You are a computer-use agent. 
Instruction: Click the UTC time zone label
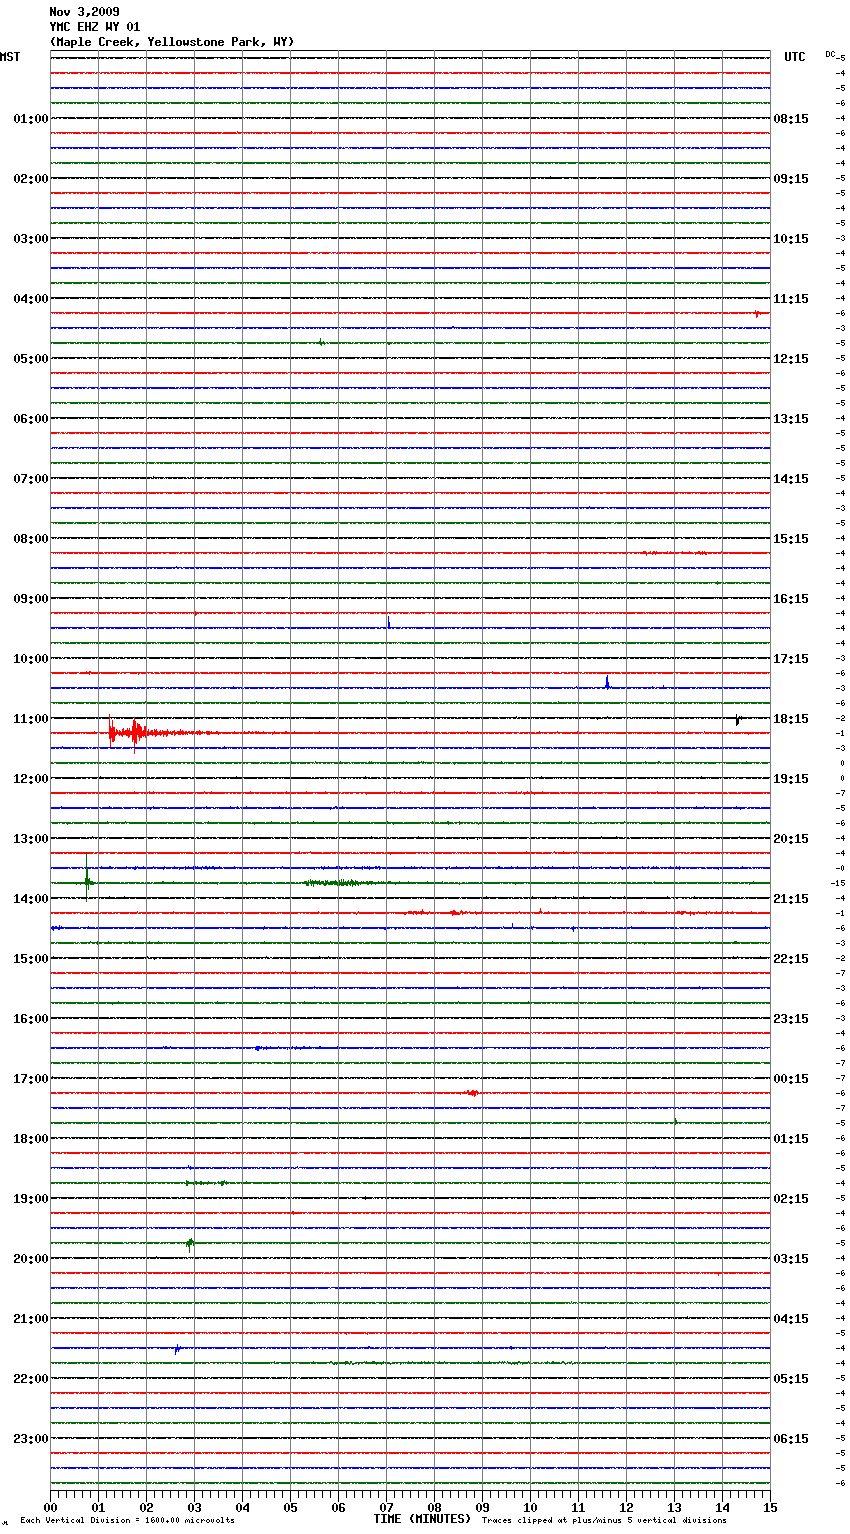point(795,57)
